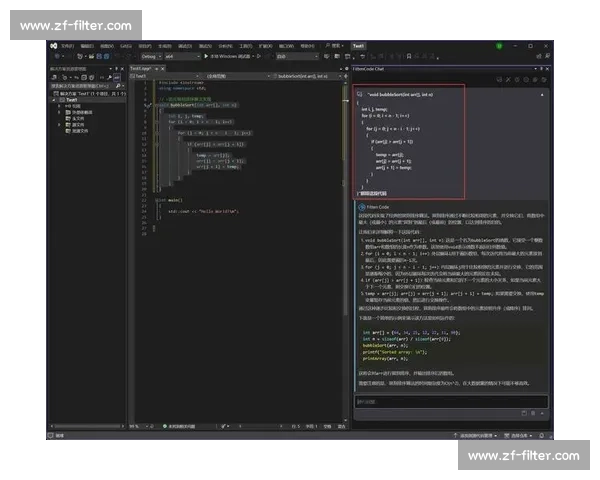Viewport: 600px width, 480px height.
Task: Expand the 源文件 folder
Action: (59, 125)
